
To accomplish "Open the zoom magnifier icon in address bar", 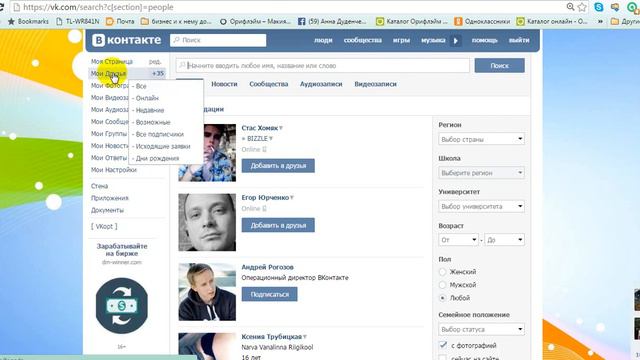I will click(571, 7).
